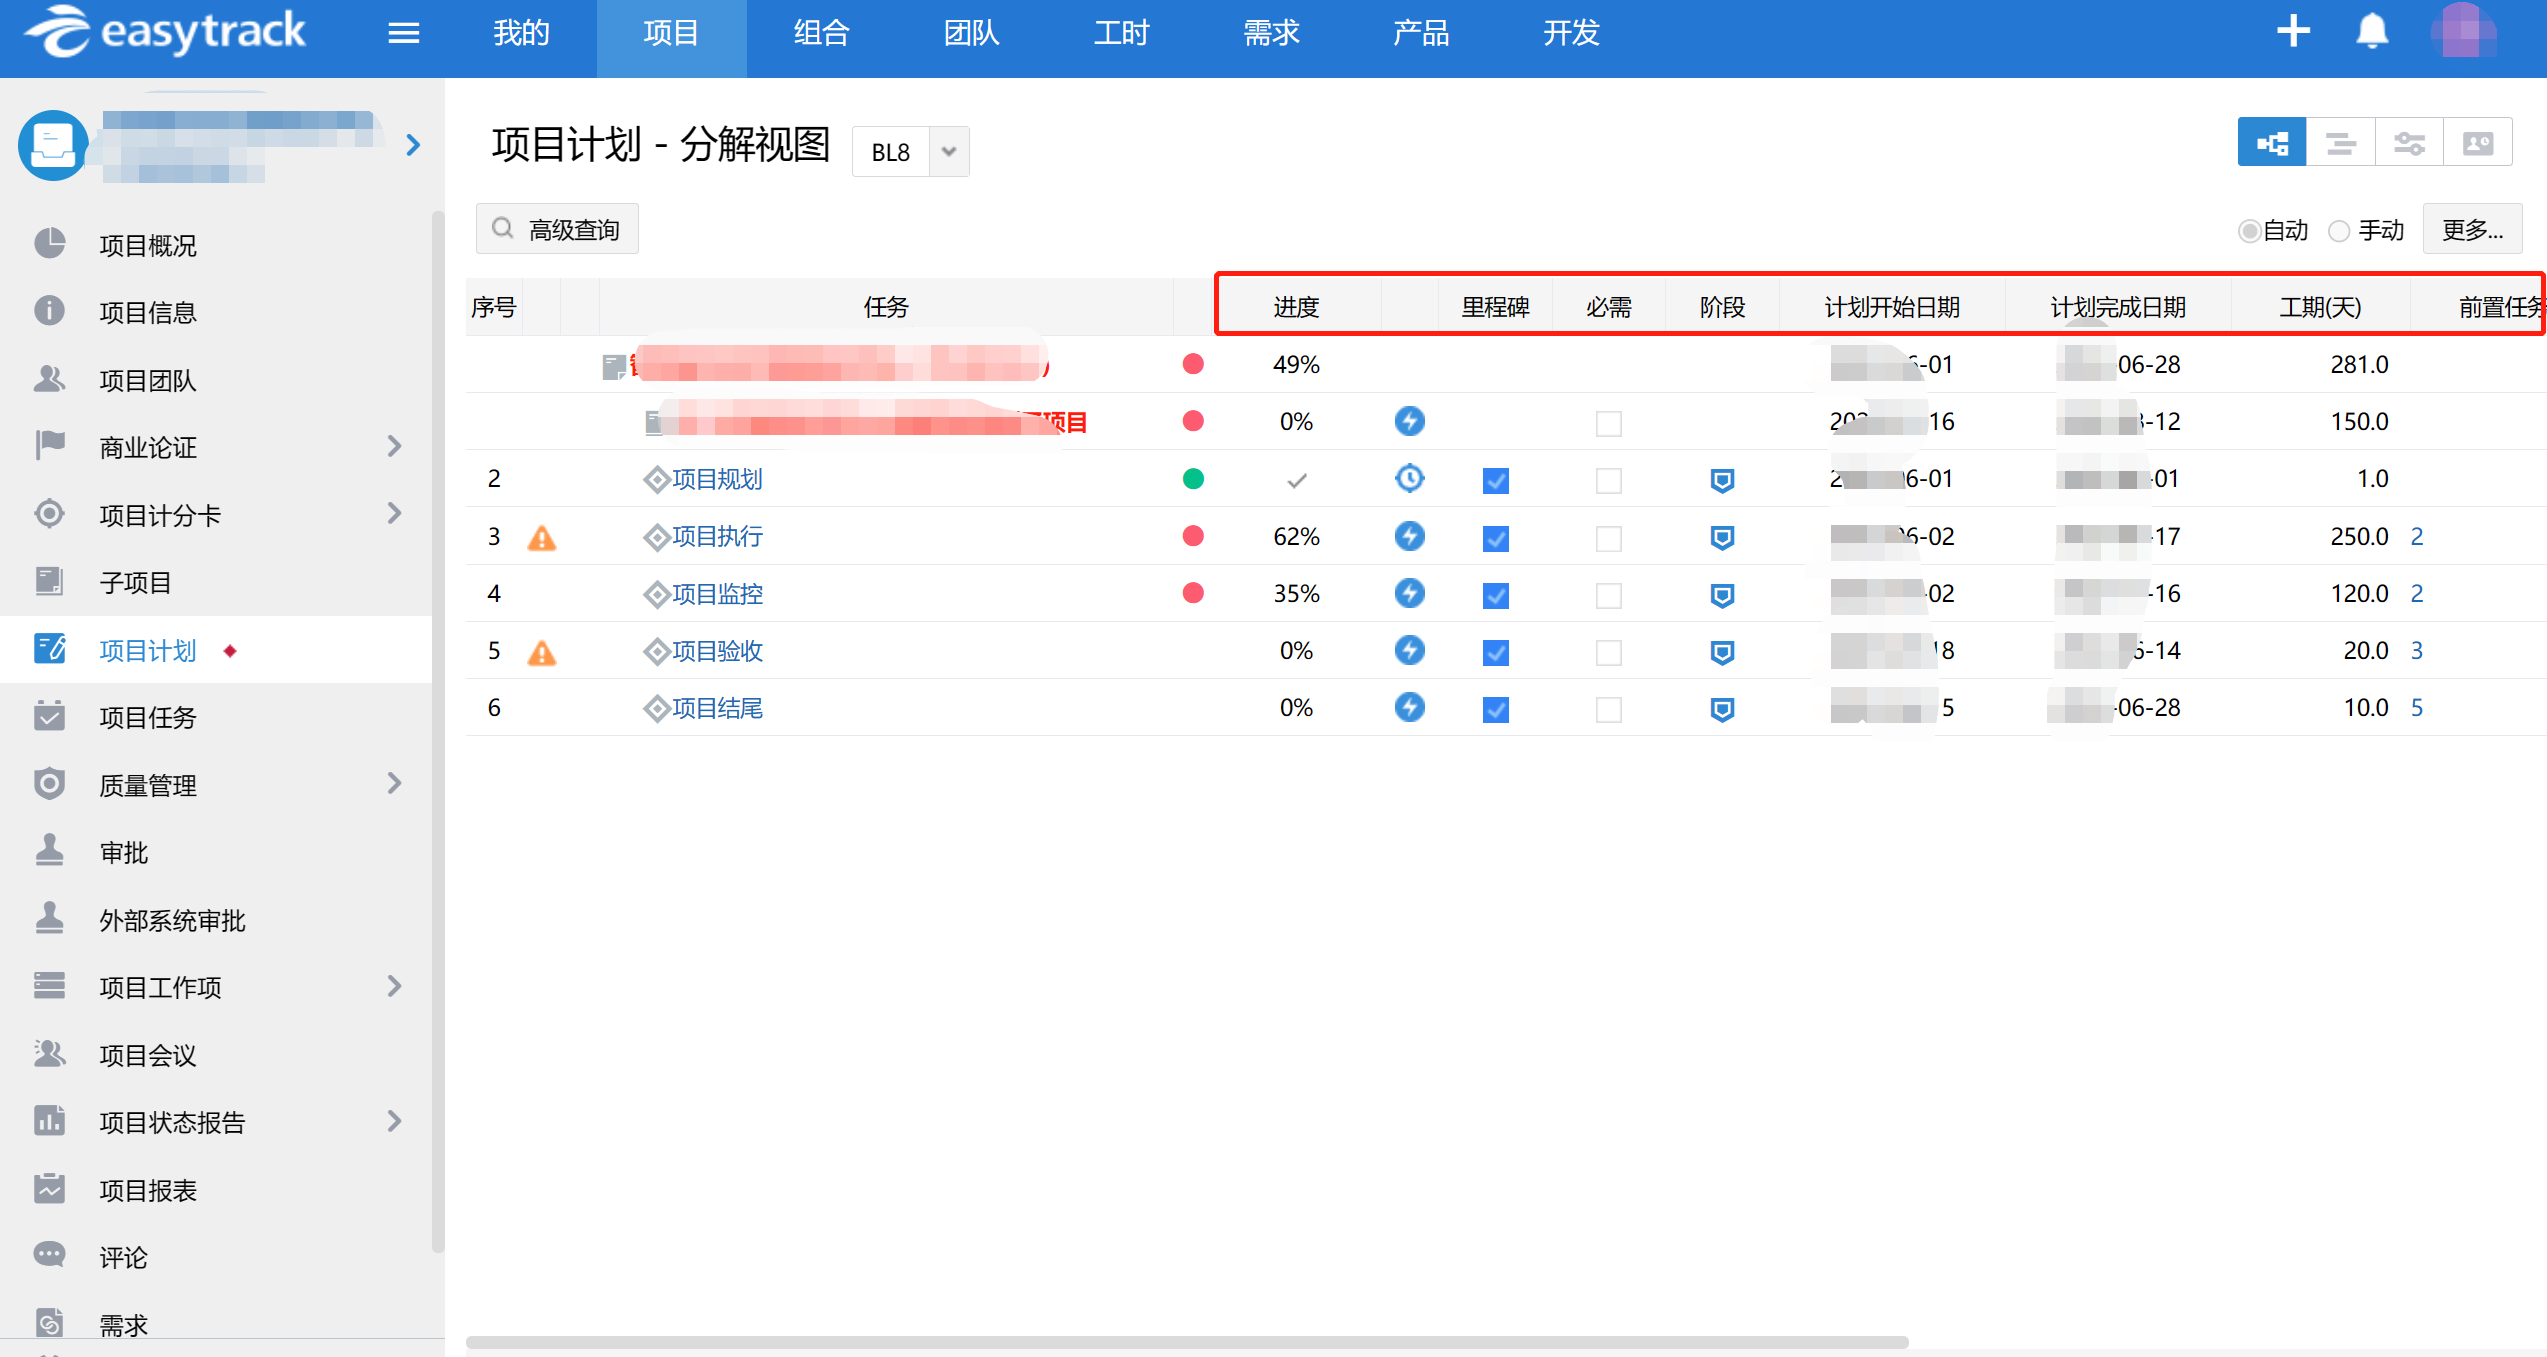
Task: Check the 必需 checkbox for 项目验收
Action: click(1608, 653)
